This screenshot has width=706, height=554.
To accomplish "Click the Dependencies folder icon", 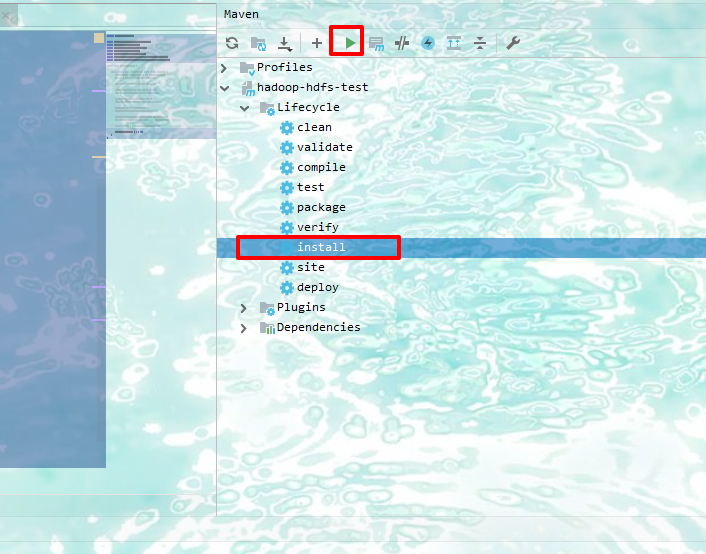I will point(267,328).
